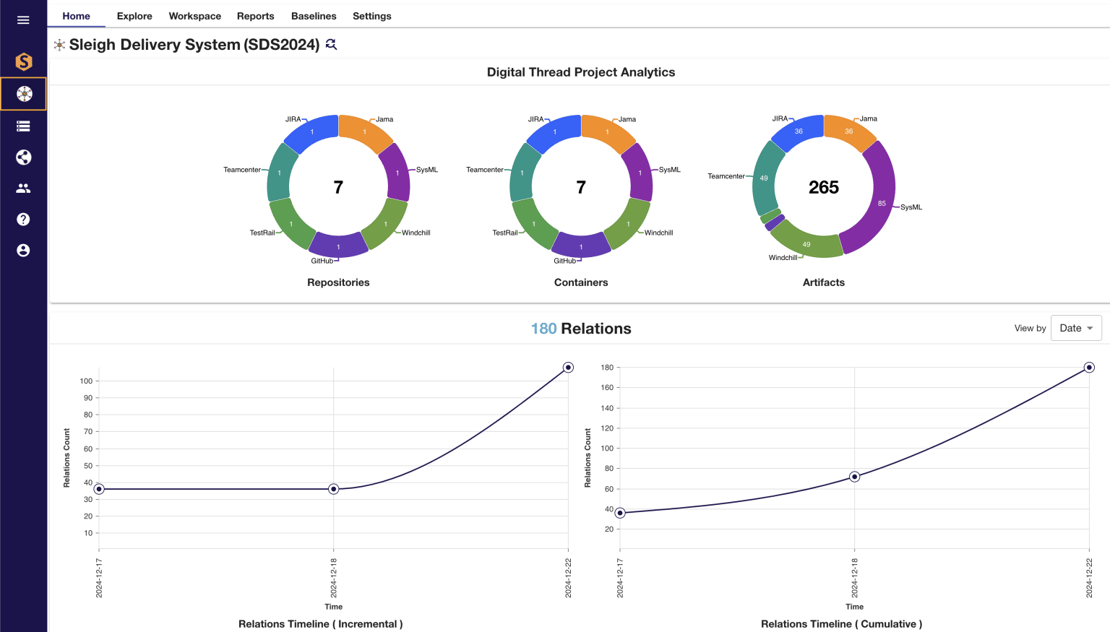Select the 2024-12-17 point on Incremental chart
1110x632 pixels.
tap(99, 489)
